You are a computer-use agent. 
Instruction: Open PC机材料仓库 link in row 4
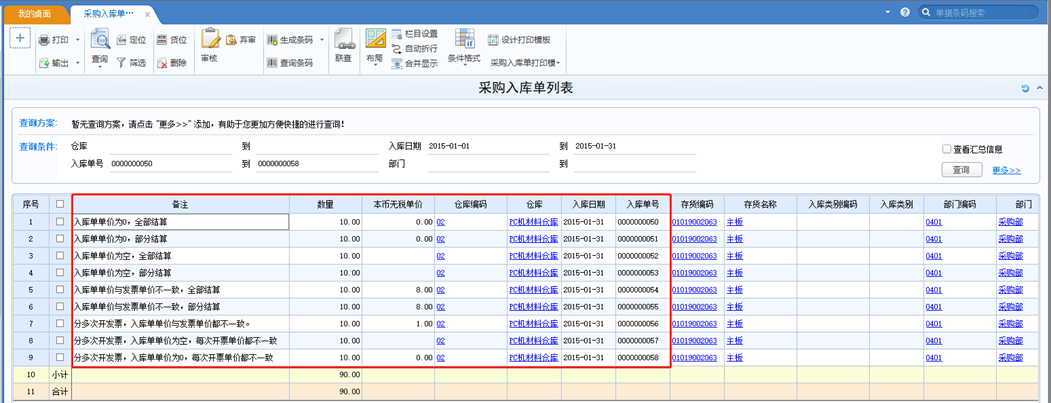click(x=534, y=273)
